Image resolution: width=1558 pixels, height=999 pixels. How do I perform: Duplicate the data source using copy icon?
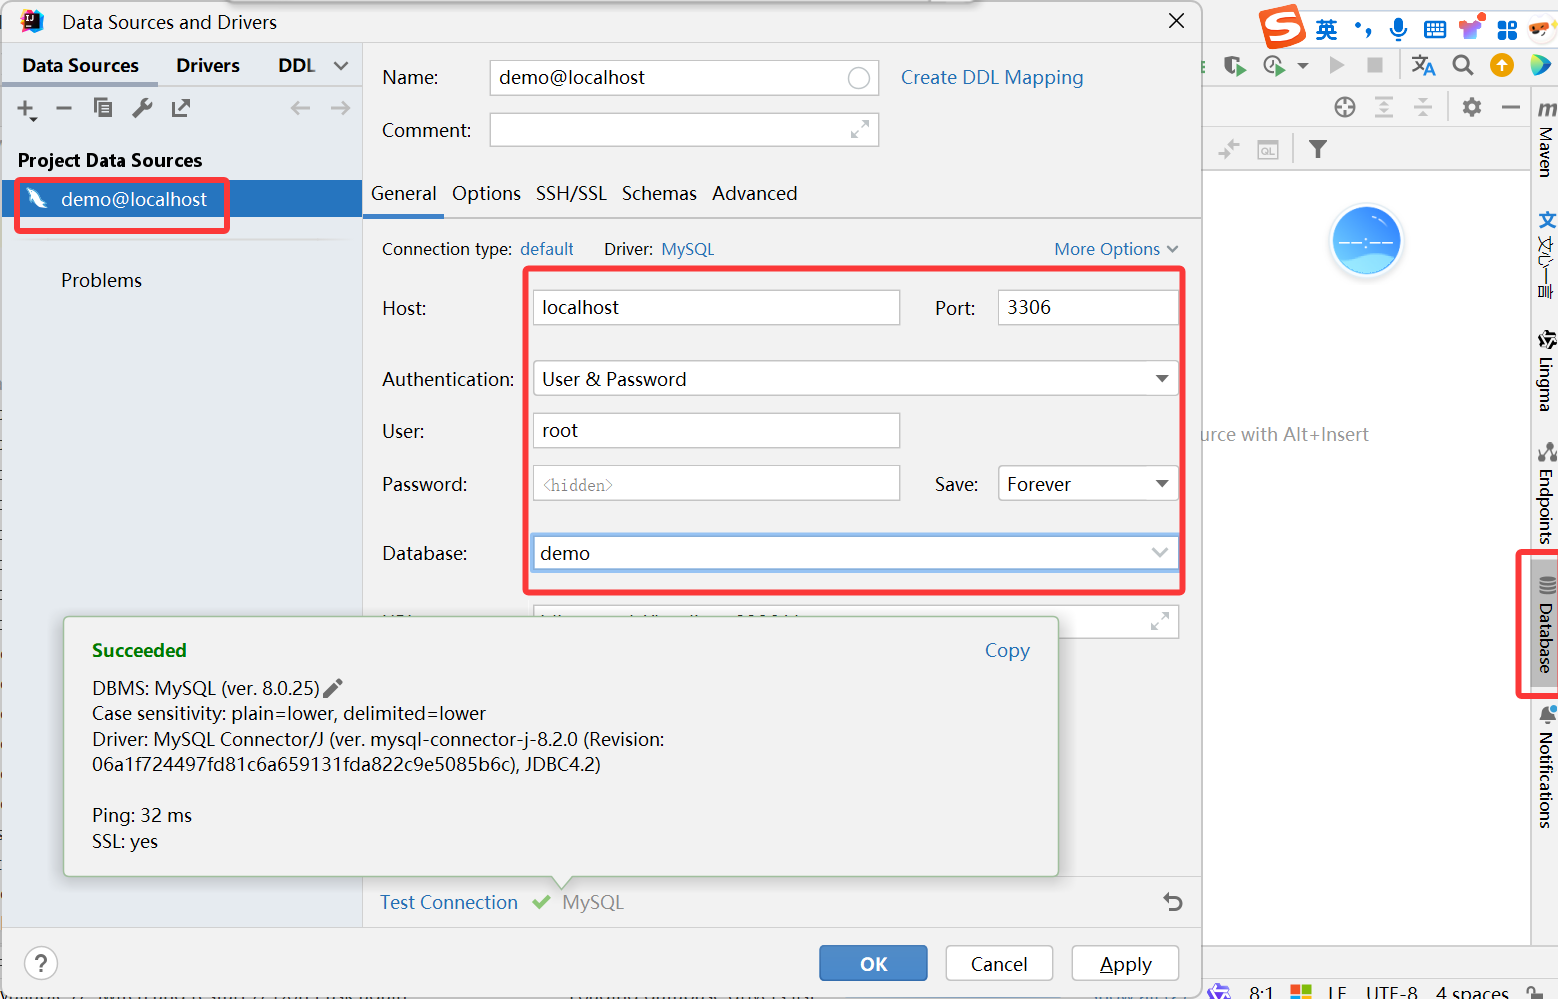(x=102, y=108)
